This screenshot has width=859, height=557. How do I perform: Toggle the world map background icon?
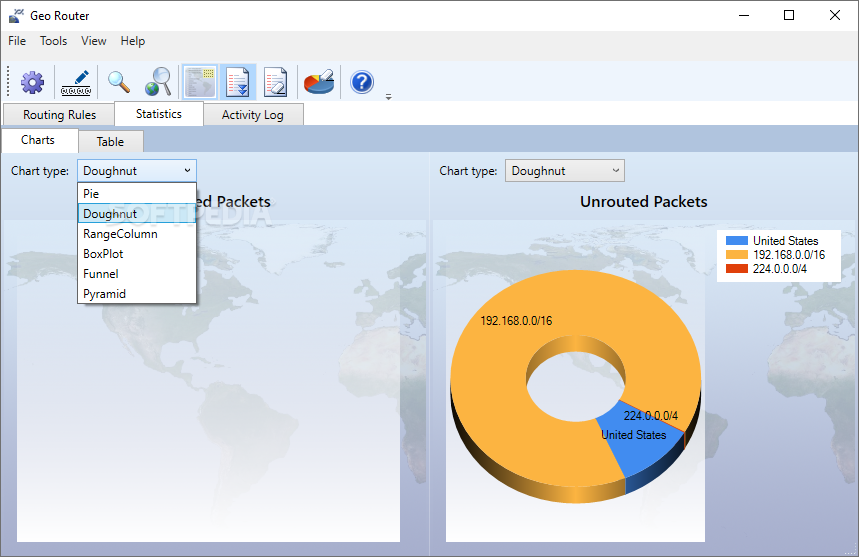(x=200, y=83)
